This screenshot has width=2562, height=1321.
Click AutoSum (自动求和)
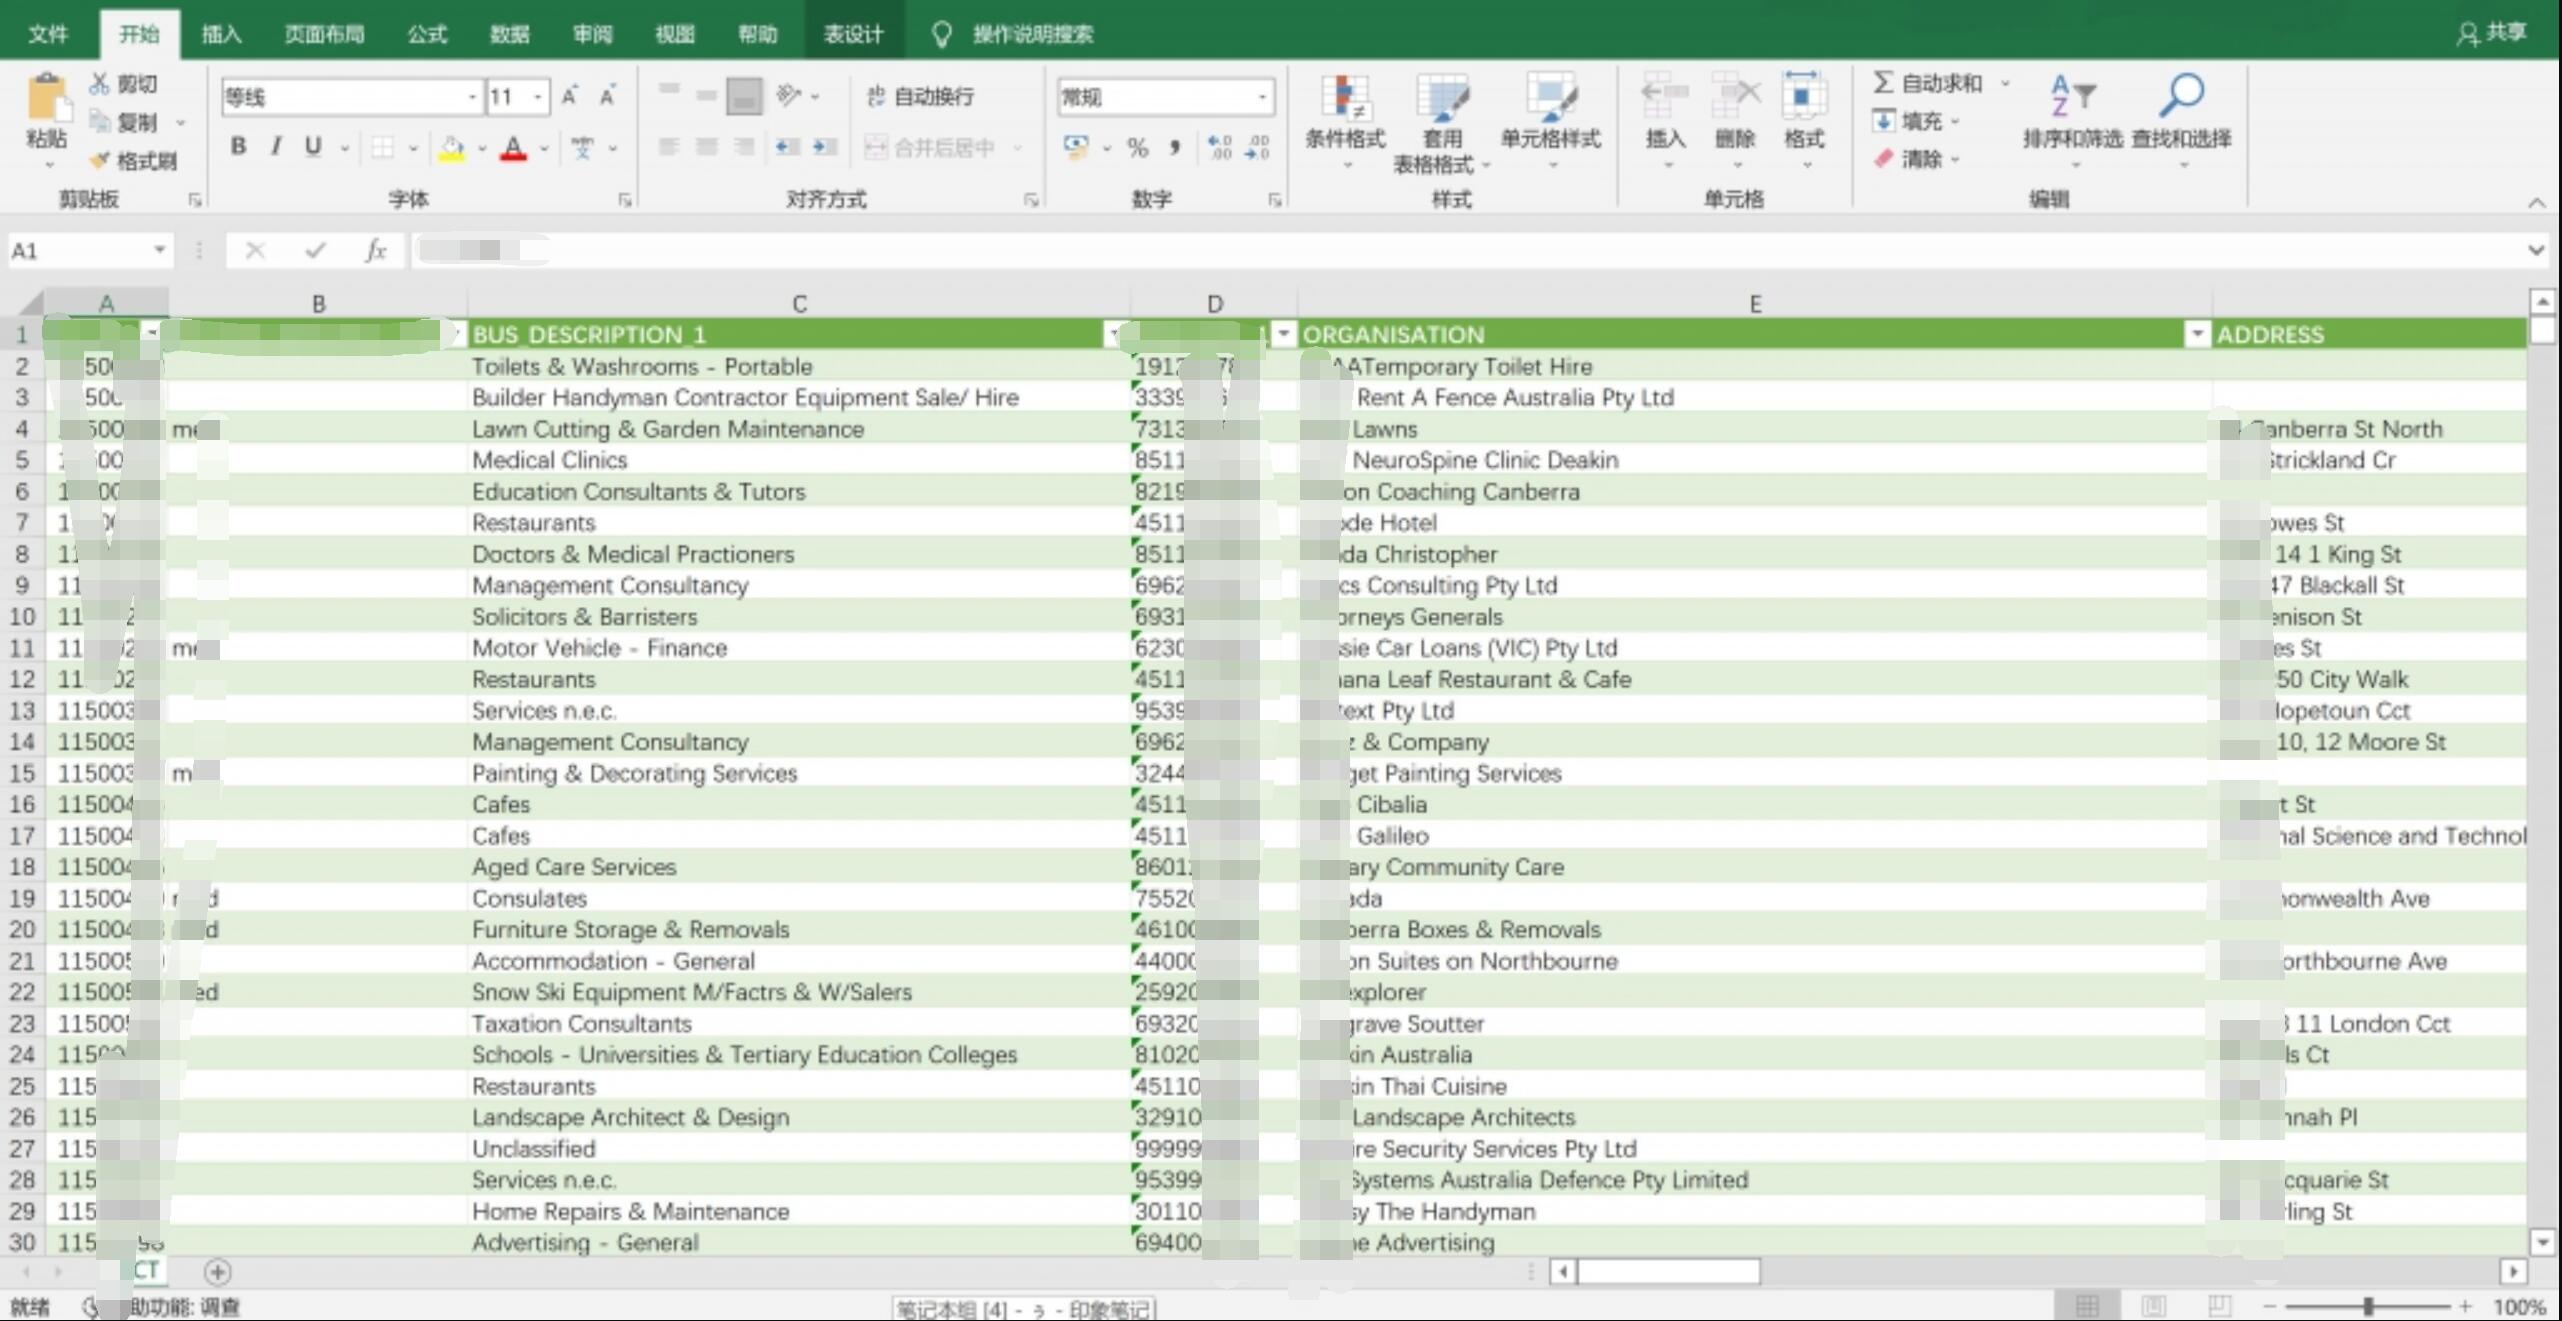click(1927, 83)
